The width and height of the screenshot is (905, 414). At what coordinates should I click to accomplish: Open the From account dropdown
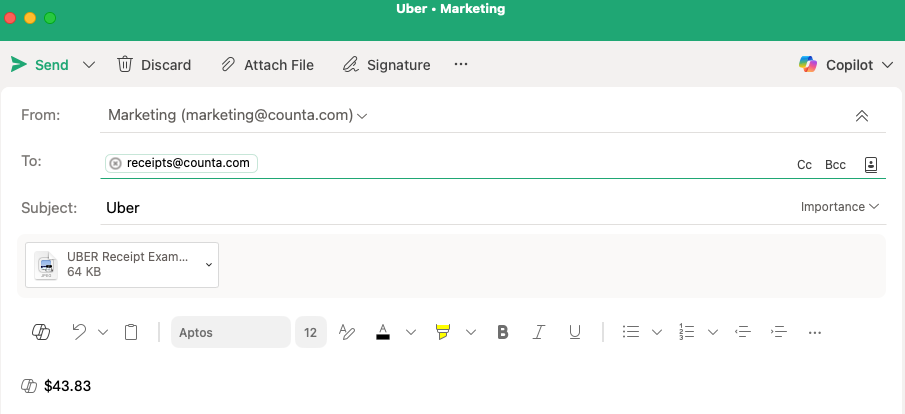coord(362,116)
